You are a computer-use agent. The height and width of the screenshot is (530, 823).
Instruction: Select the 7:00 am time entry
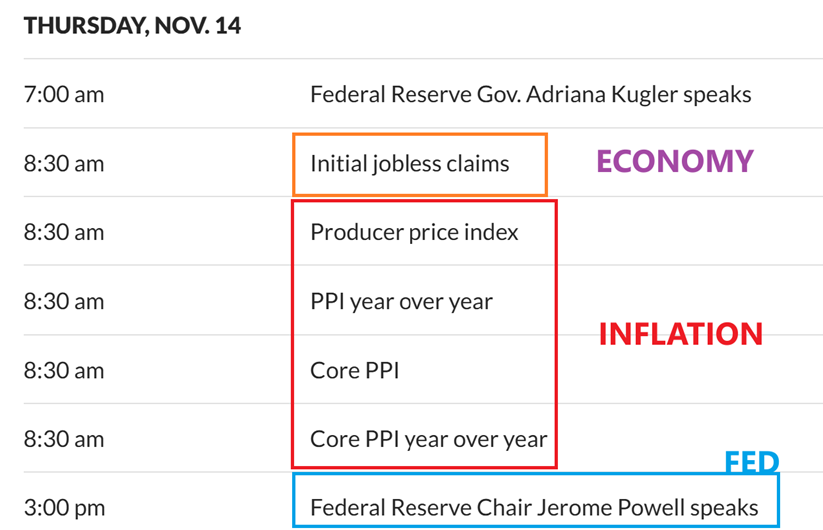tap(64, 95)
